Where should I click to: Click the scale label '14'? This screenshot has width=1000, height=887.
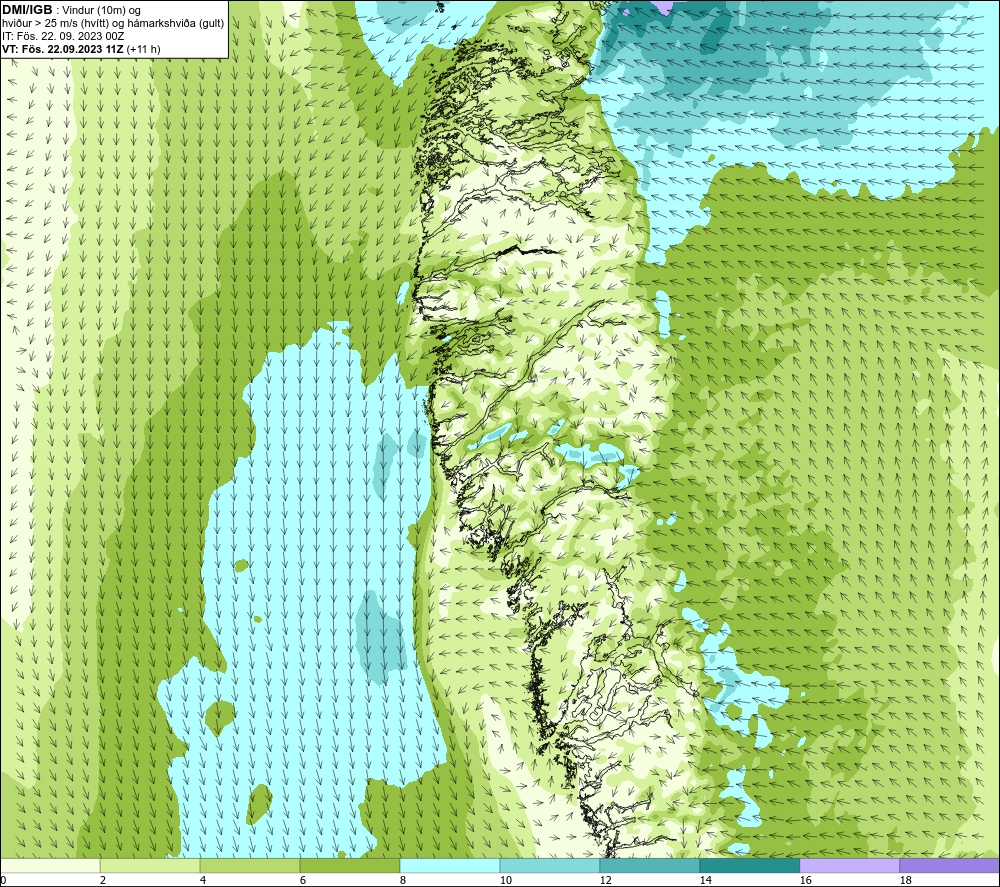pyautogui.click(x=705, y=880)
